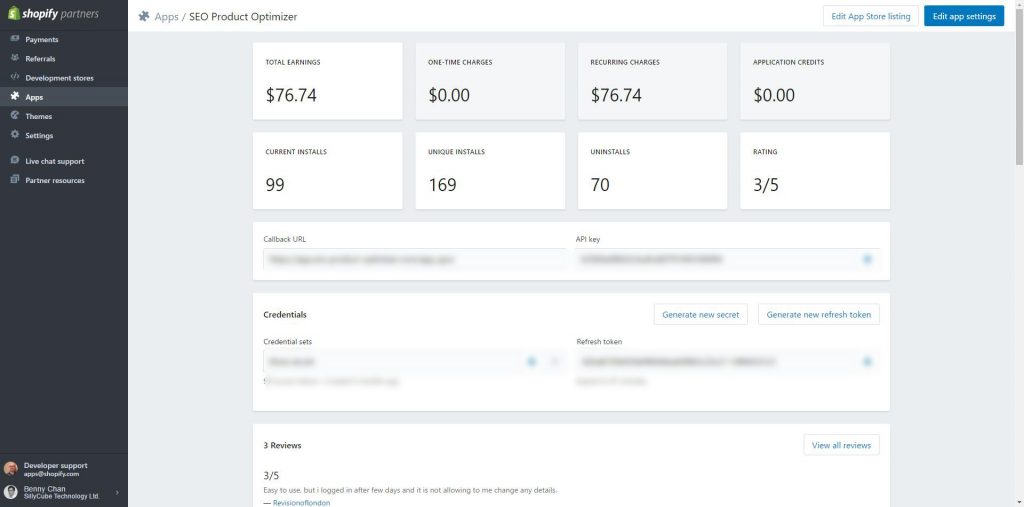
Task: Click the review text 'Easy to use...'
Action: [410, 490]
